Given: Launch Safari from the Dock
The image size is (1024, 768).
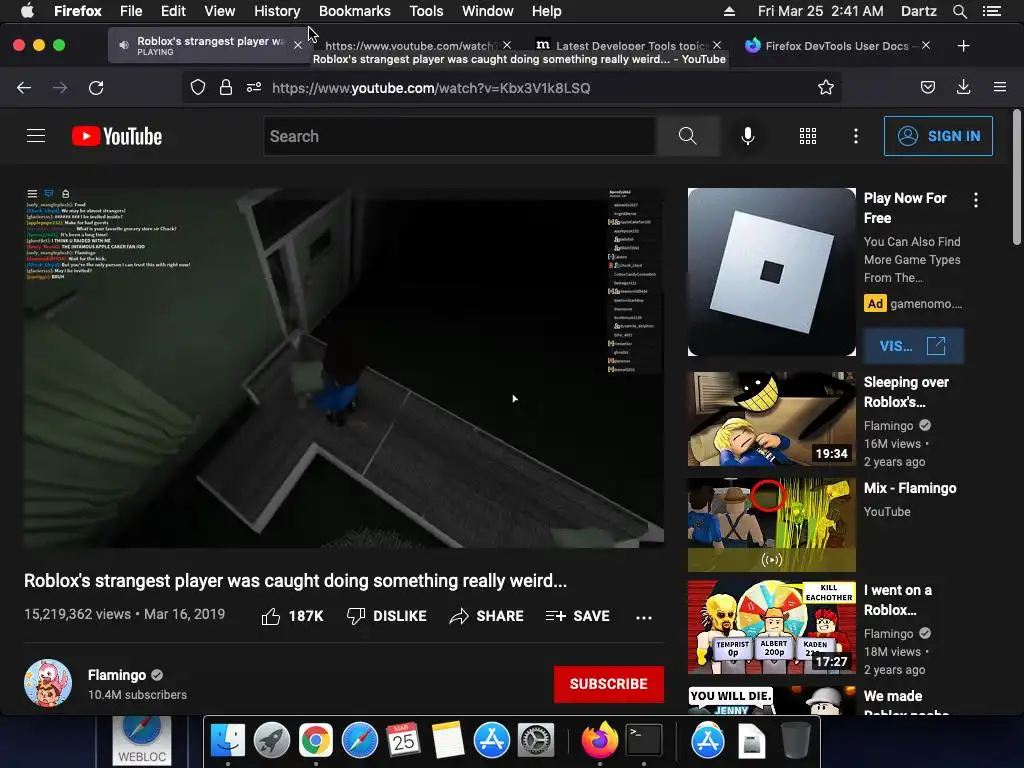Looking at the screenshot, I should point(359,741).
